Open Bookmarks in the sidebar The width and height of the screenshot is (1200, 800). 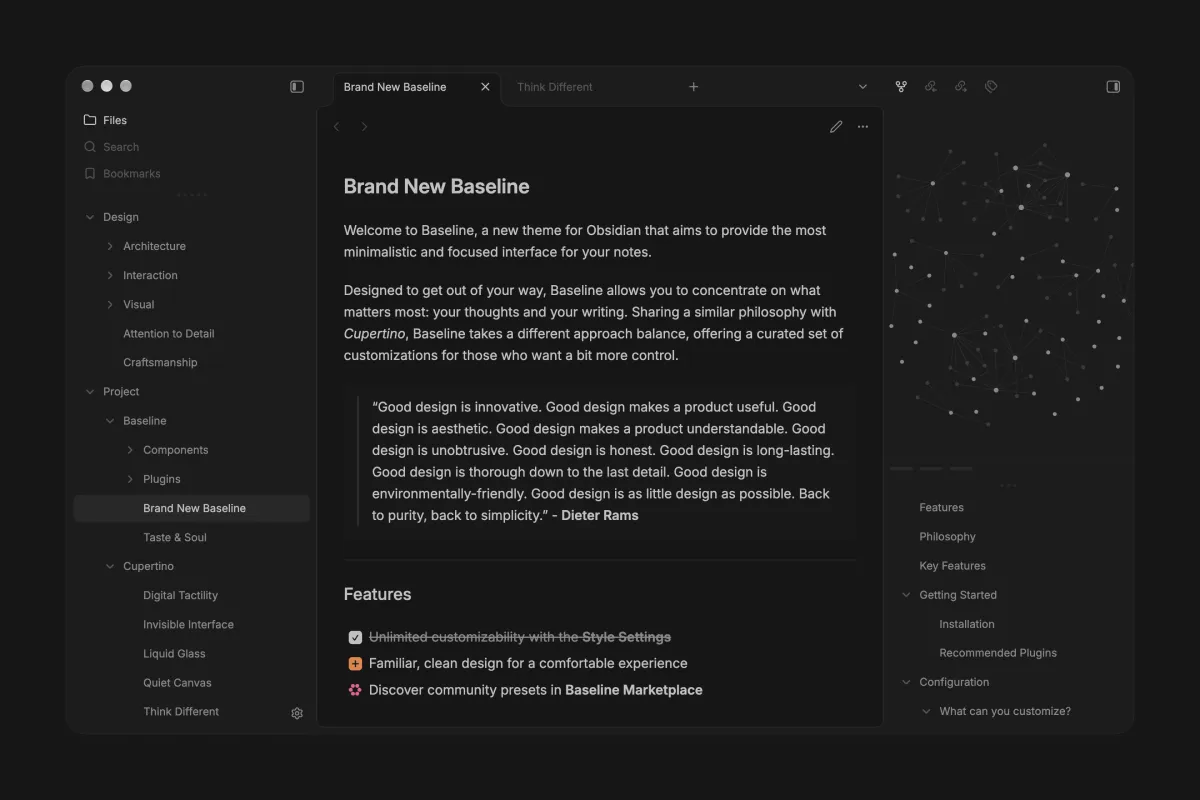132,174
